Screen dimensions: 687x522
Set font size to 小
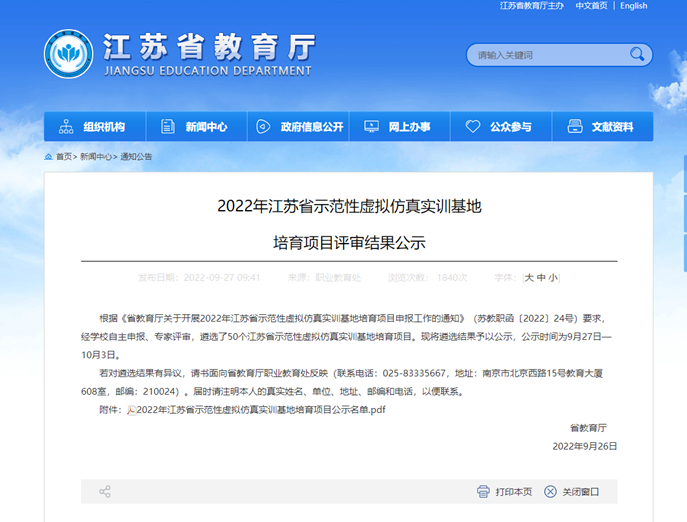tap(553, 277)
